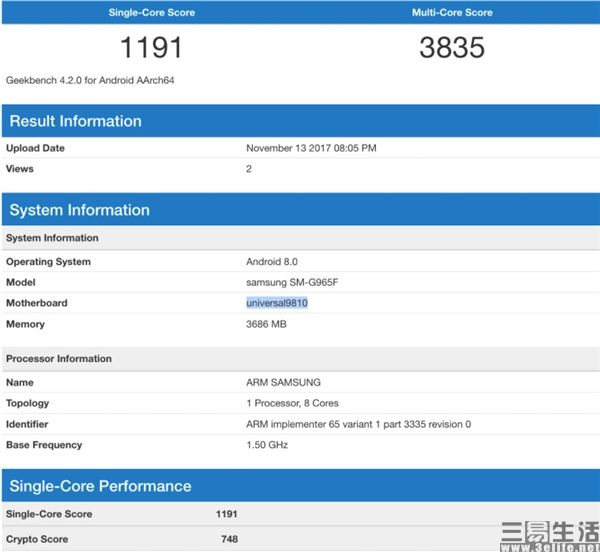Click the blue System Information section banner
This screenshot has height=552, width=600.
click(301, 209)
